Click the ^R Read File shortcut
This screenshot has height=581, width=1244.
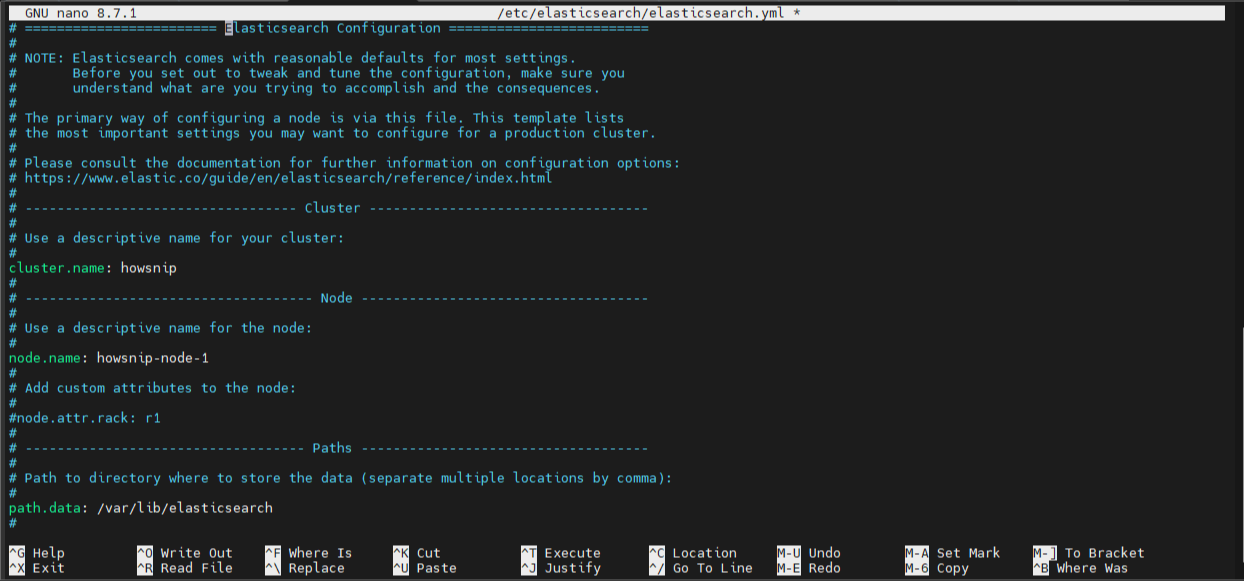[185, 568]
